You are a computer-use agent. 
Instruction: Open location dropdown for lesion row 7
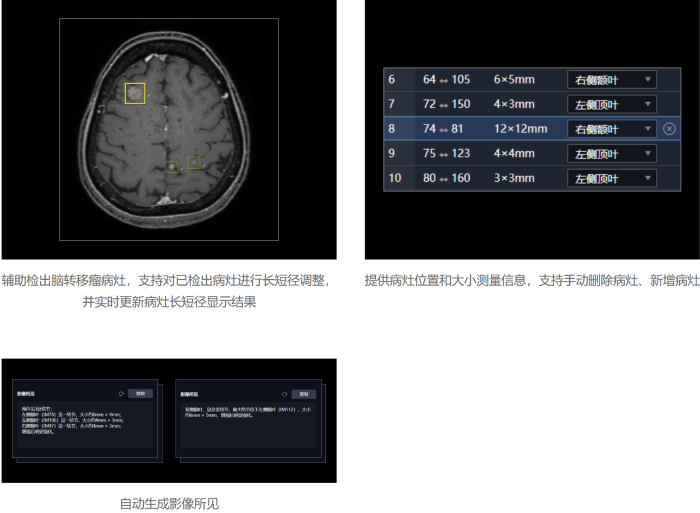(x=611, y=104)
